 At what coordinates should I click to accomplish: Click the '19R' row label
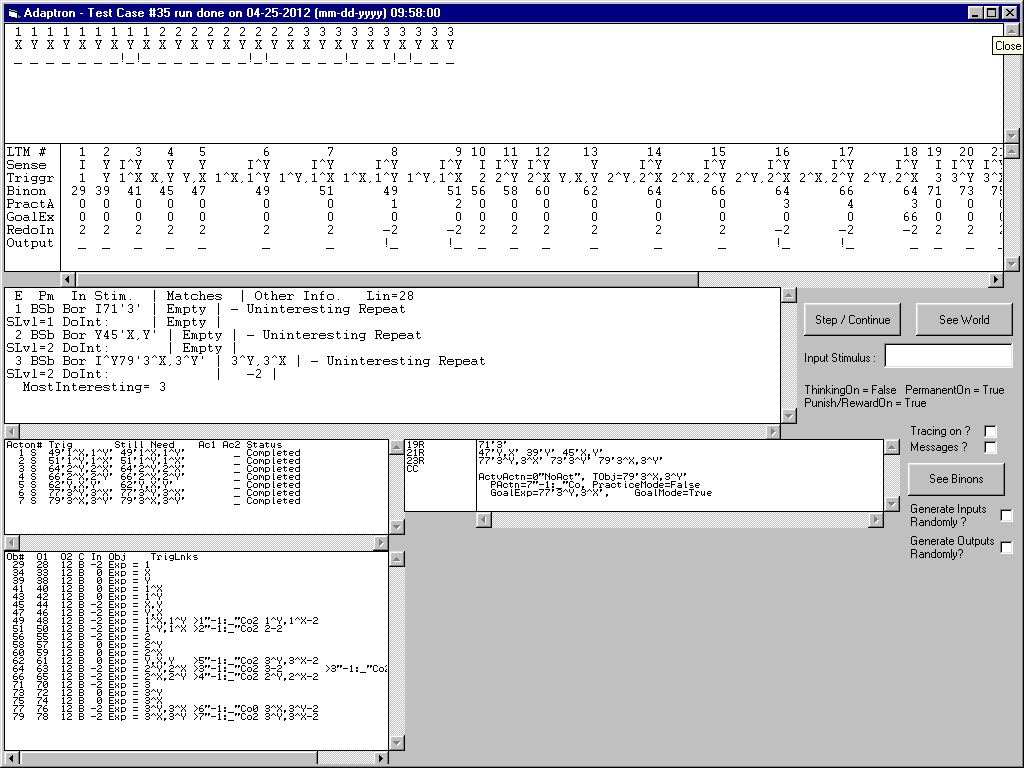click(415, 445)
